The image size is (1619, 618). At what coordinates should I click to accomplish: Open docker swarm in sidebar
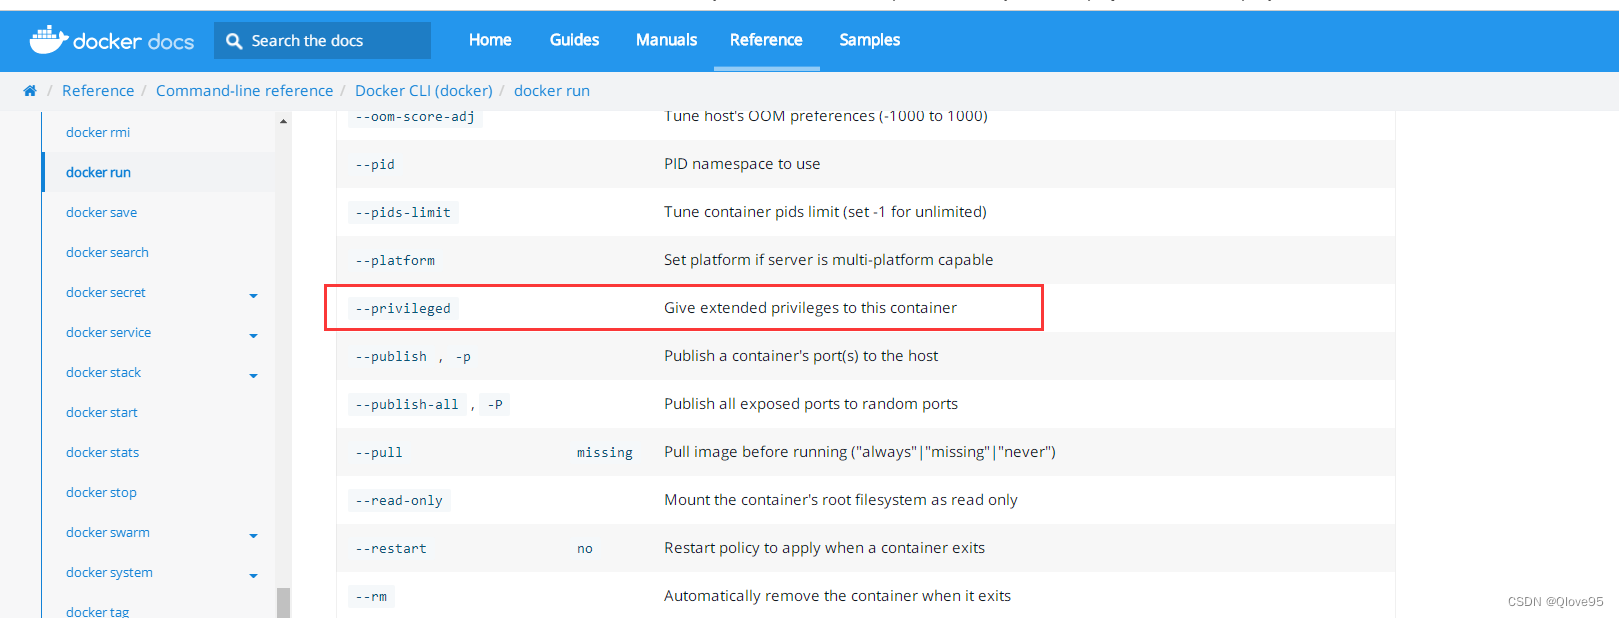click(x=108, y=532)
